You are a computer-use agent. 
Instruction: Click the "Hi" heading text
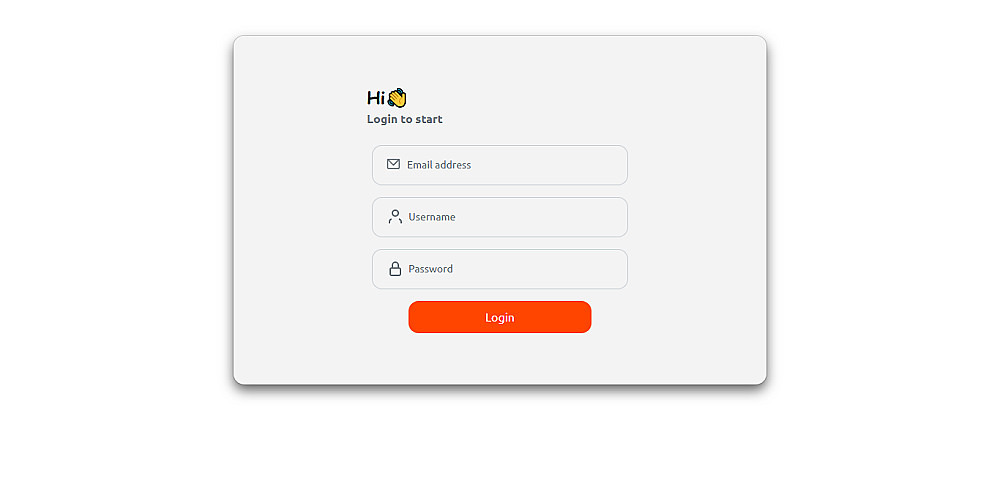click(376, 98)
